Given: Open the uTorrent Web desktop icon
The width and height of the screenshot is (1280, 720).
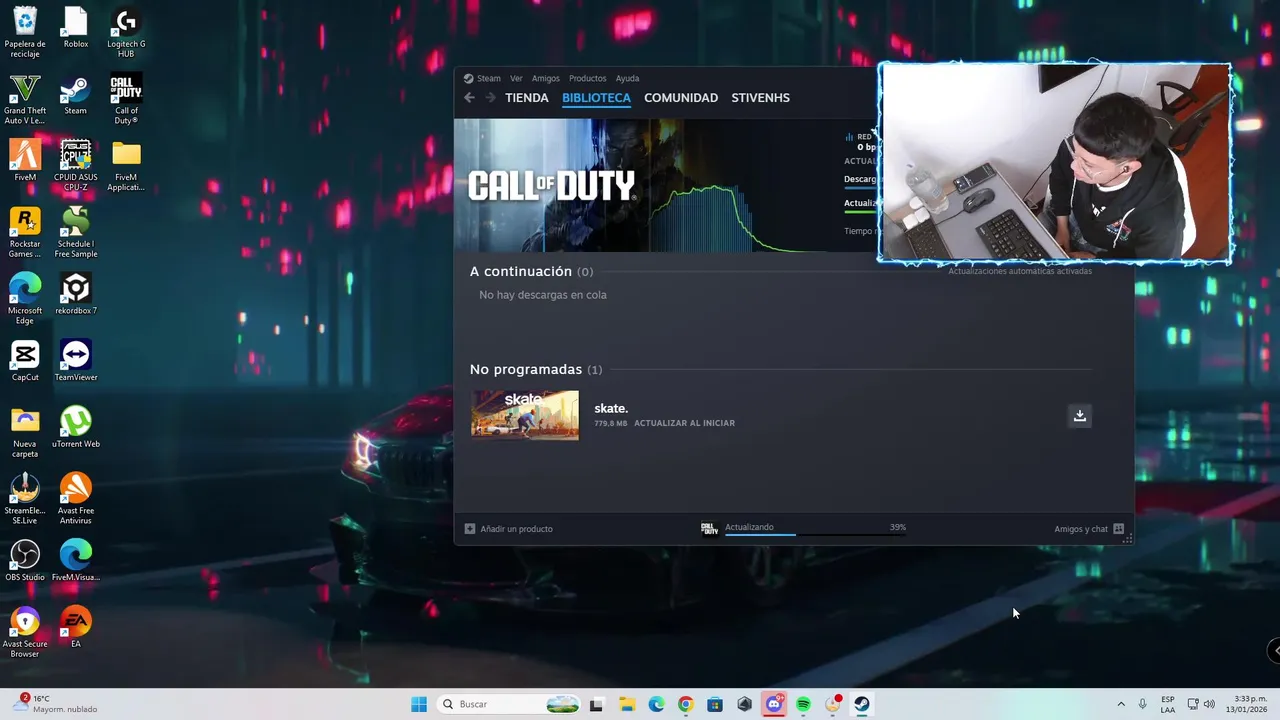Looking at the screenshot, I should click(x=75, y=428).
